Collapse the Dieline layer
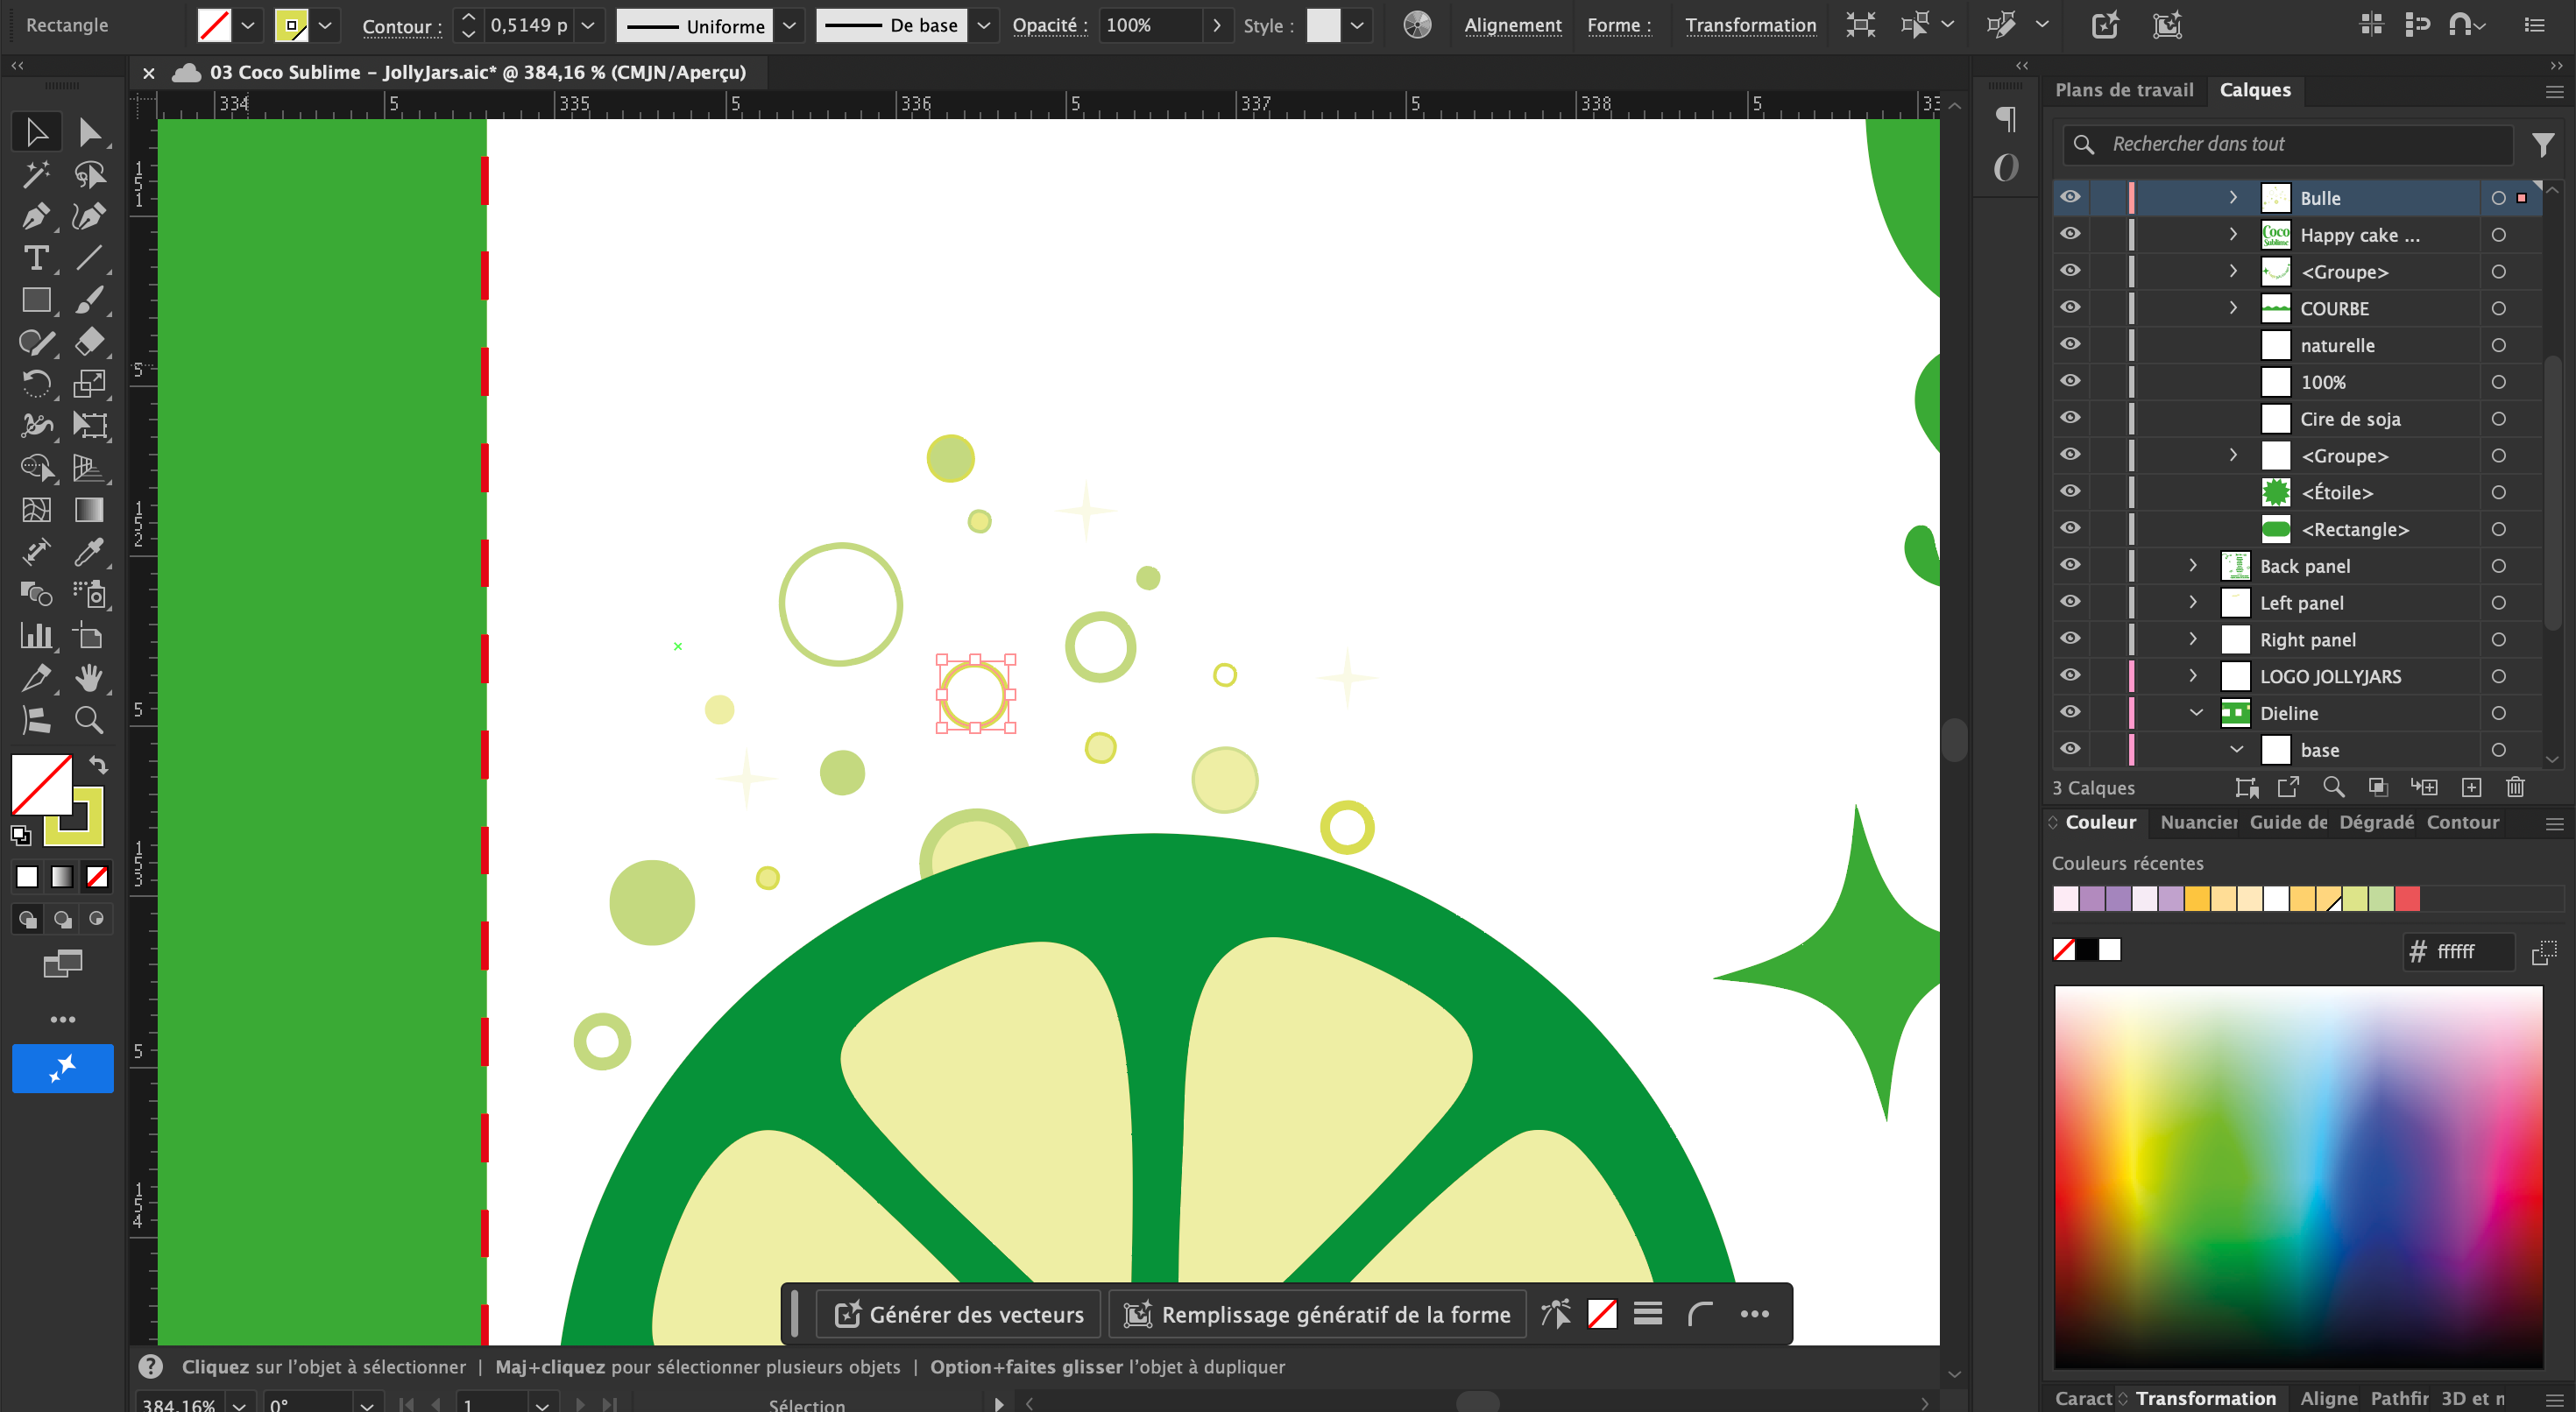2576x1412 pixels. click(2196, 713)
